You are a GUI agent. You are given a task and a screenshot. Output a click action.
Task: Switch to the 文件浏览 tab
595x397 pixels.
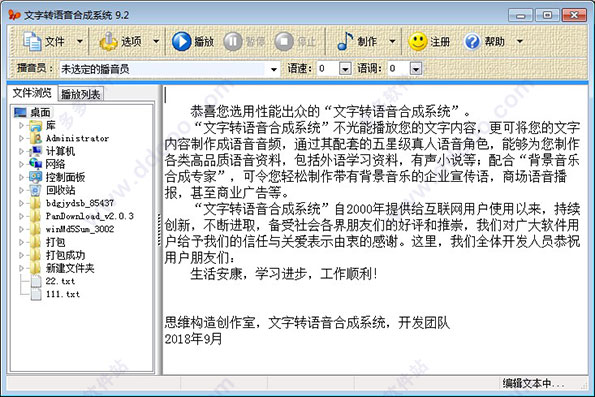coord(32,93)
